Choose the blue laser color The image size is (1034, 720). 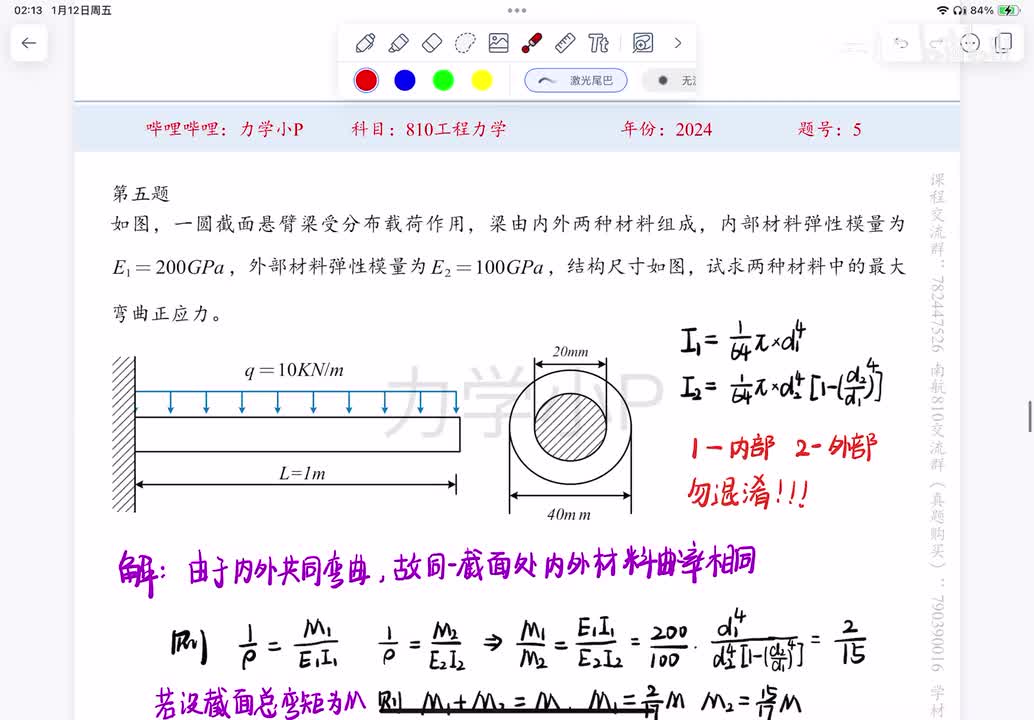click(x=405, y=80)
